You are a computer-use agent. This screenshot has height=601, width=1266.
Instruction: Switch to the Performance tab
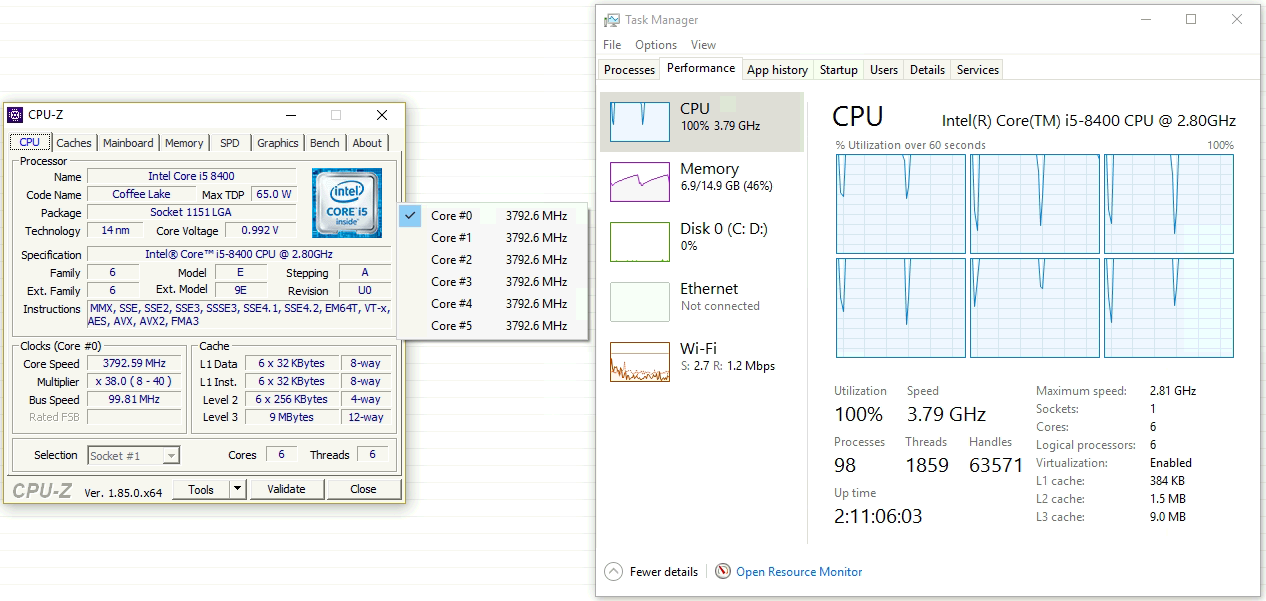[701, 68]
